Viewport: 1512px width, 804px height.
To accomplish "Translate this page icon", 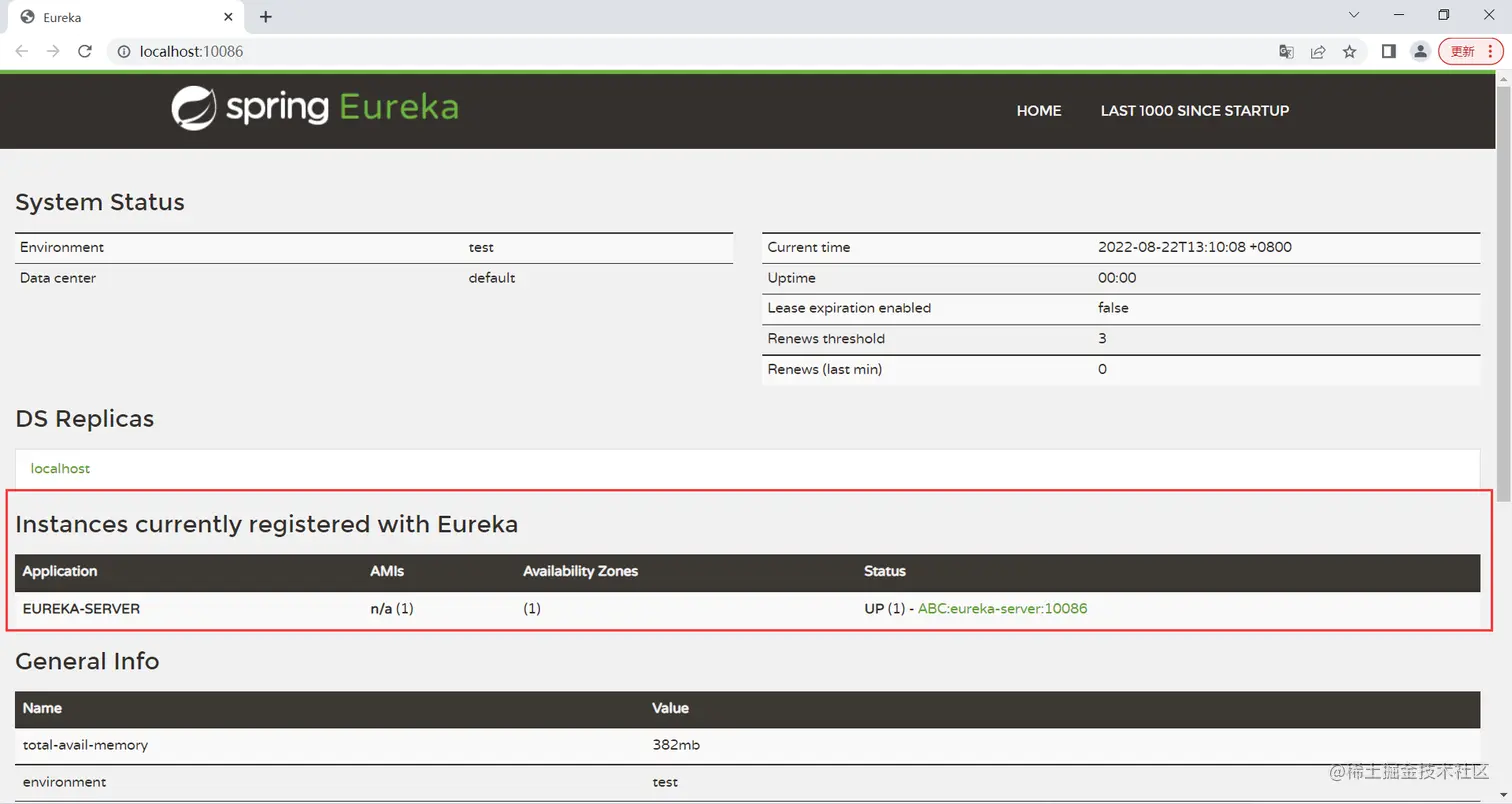I will pyautogui.click(x=1287, y=52).
